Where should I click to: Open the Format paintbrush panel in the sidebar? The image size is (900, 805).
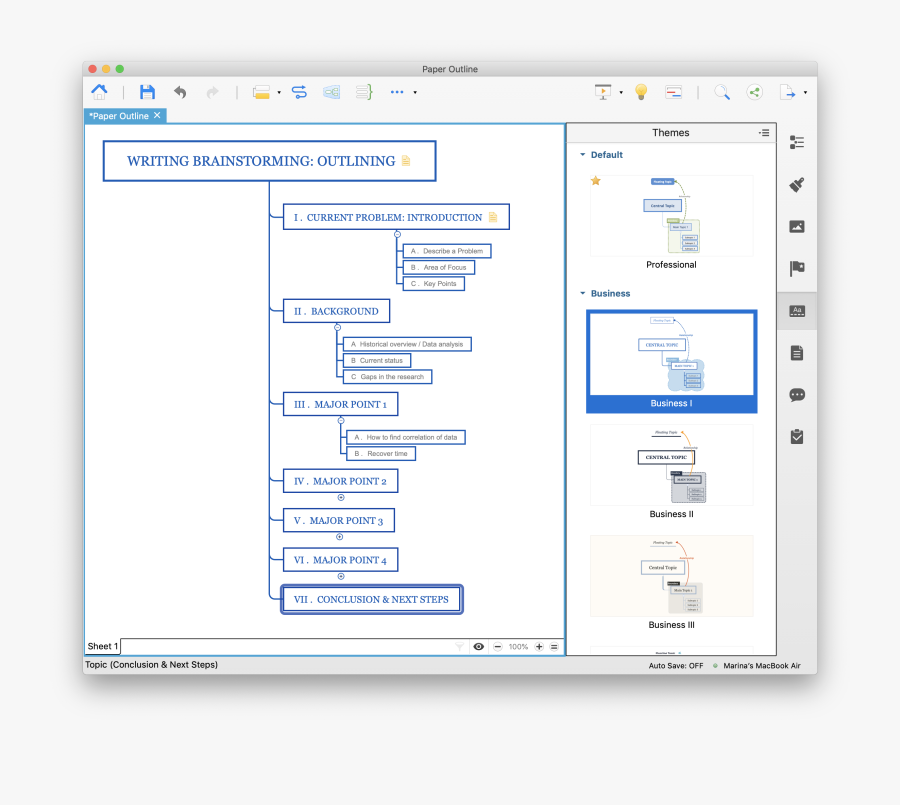797,184
